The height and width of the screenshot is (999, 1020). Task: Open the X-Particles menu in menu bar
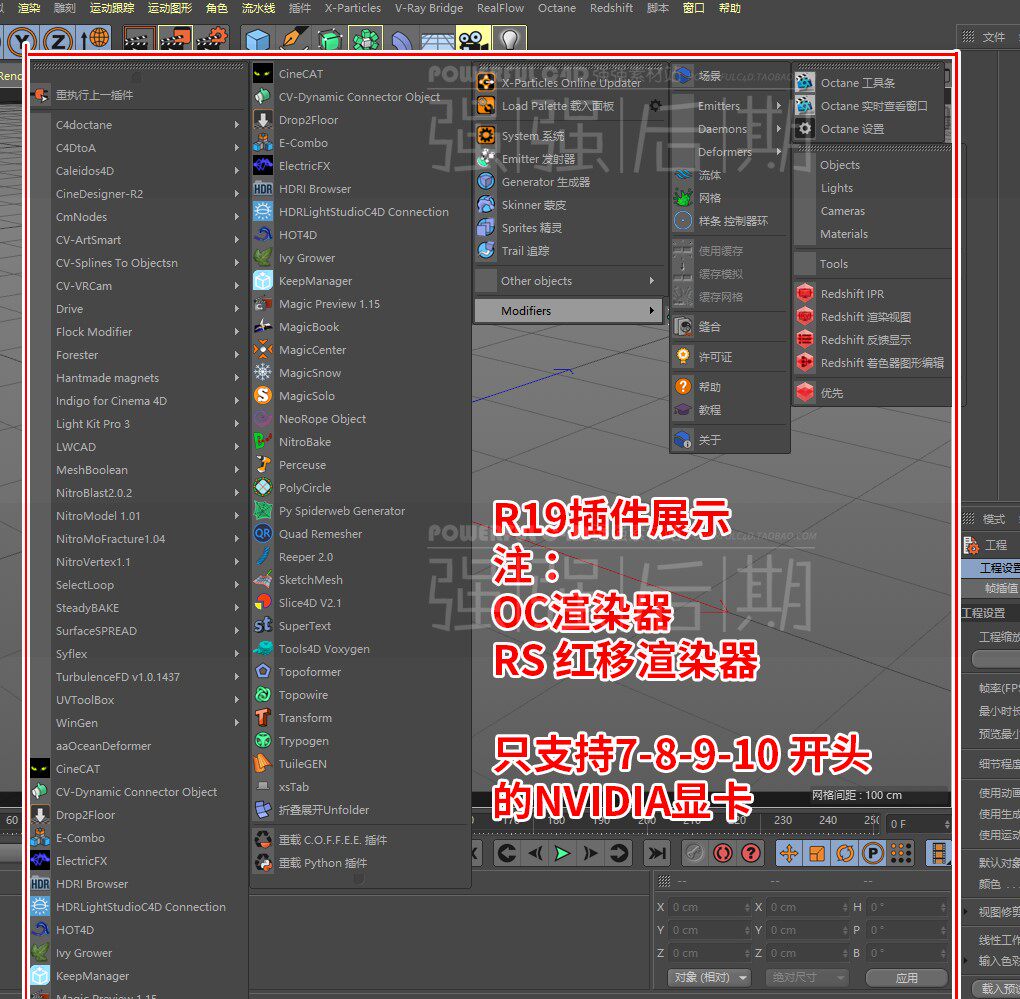(353, 8)
